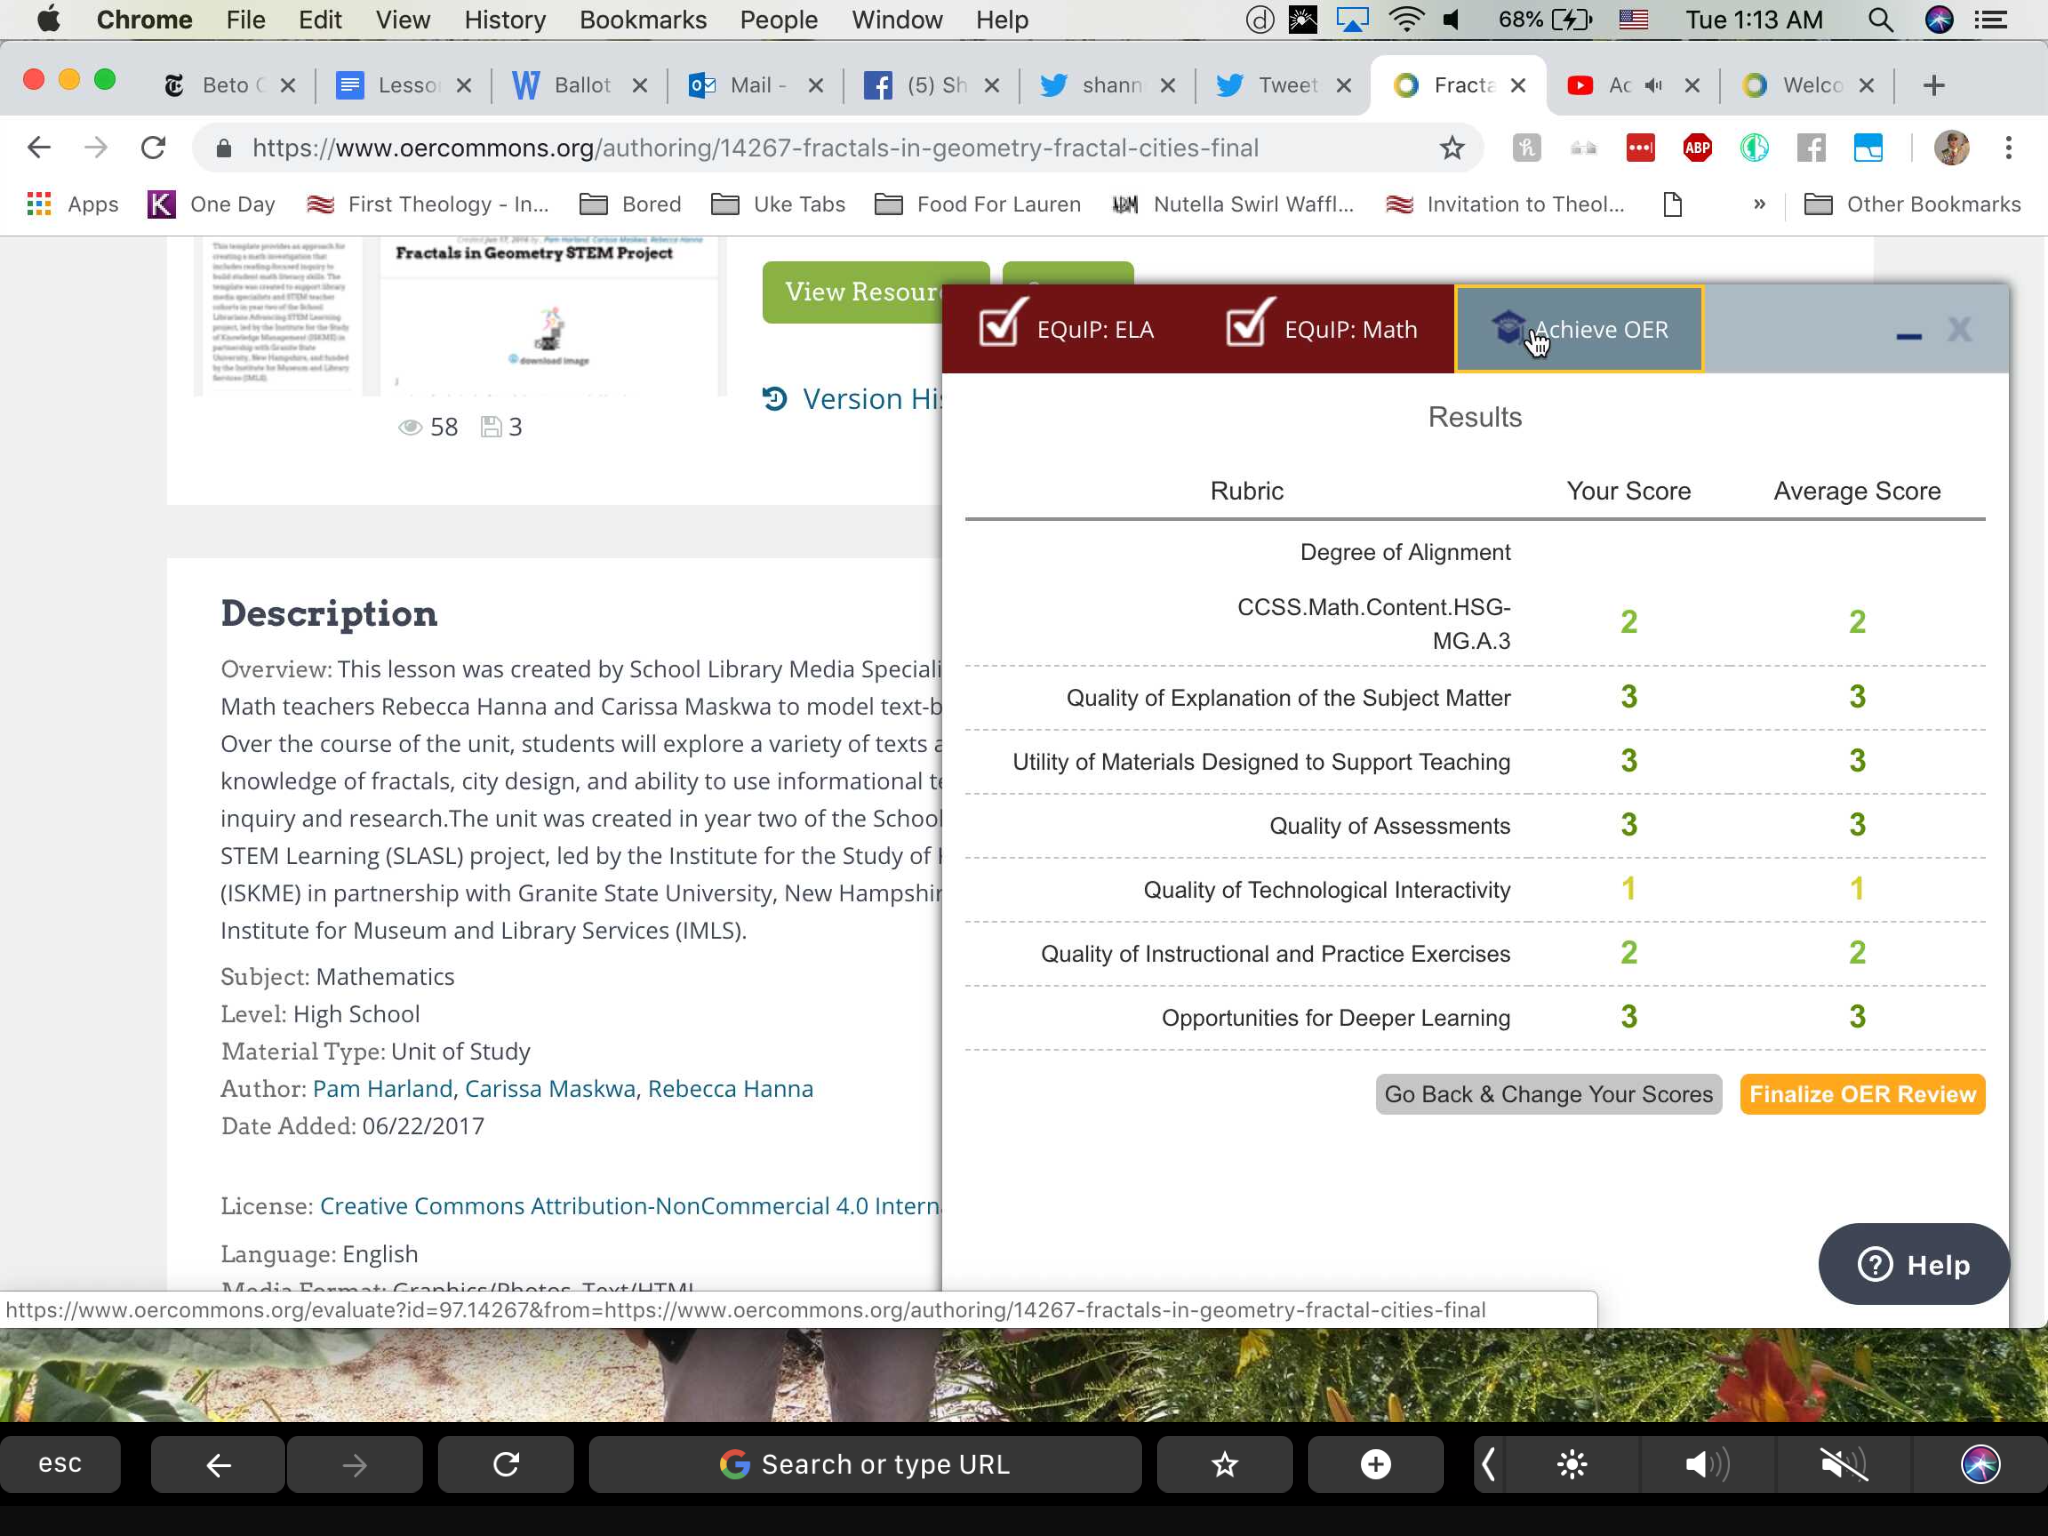Open the macOS Spotlight search icon
The image size is (2048, 1536).
[1880, 20]
